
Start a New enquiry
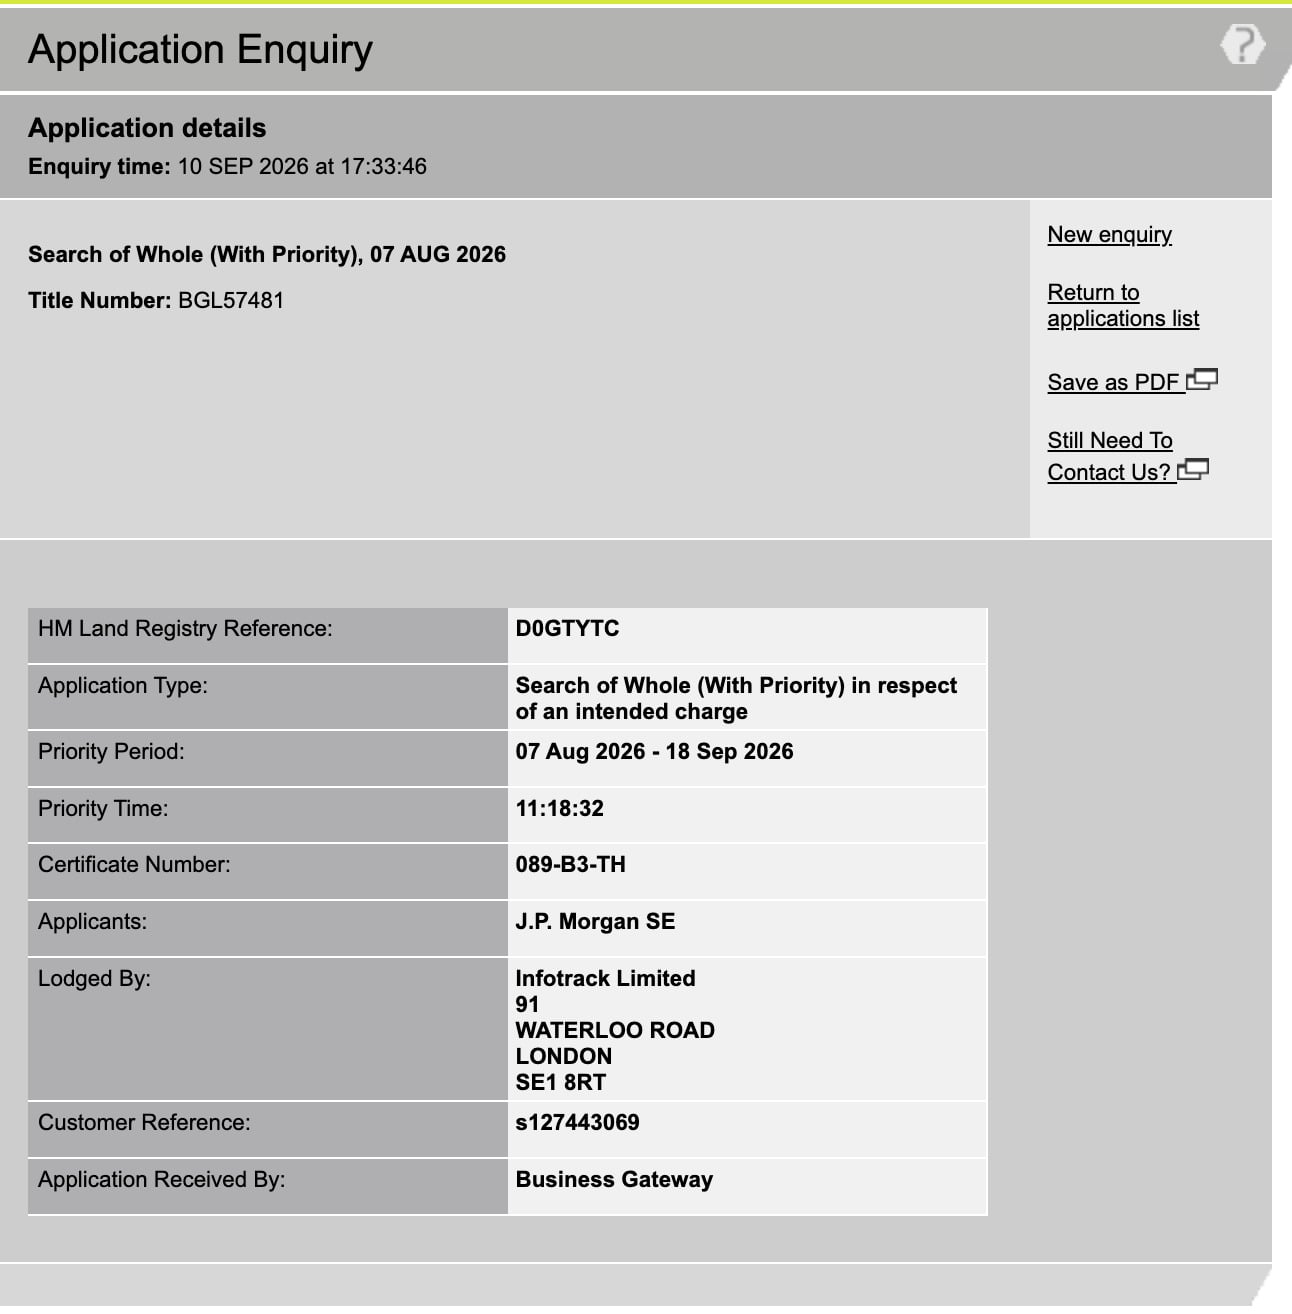tap(1109, 234)
